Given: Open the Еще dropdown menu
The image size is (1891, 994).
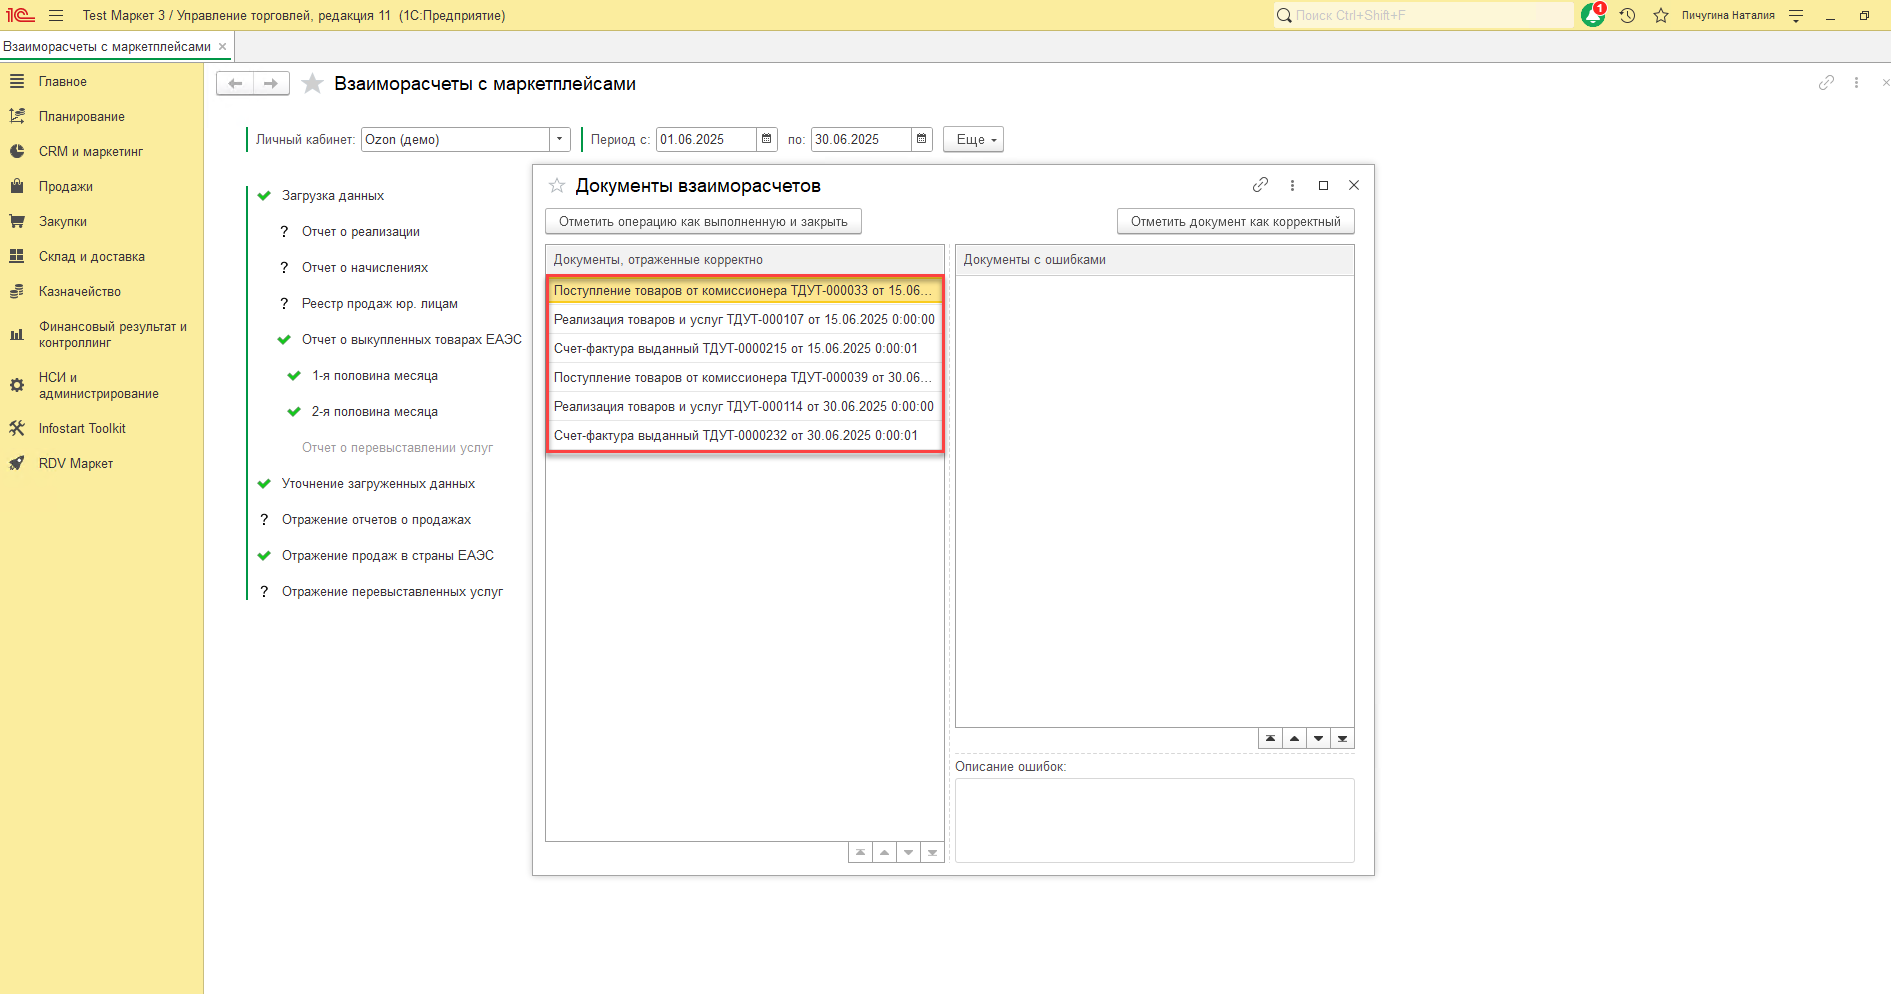Looking at the screenshot, I should [x=973, y=139].
